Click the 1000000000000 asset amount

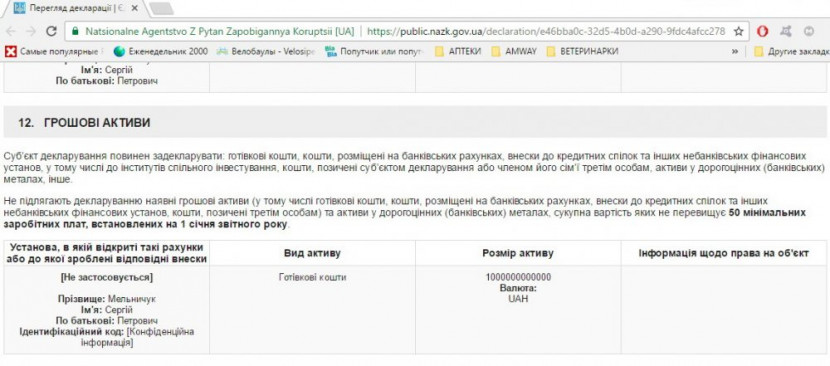click(518, 278)
